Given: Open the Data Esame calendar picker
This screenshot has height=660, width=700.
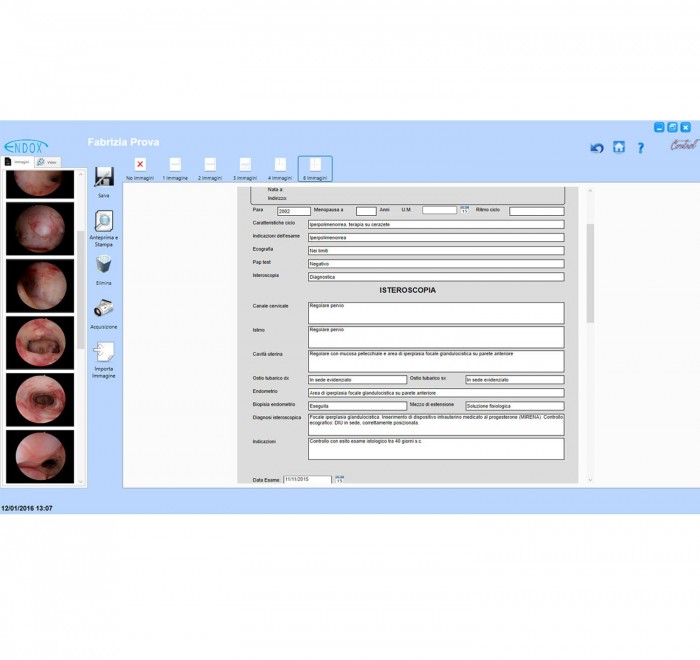Looking at the screenshot, I should coord(339,480).
